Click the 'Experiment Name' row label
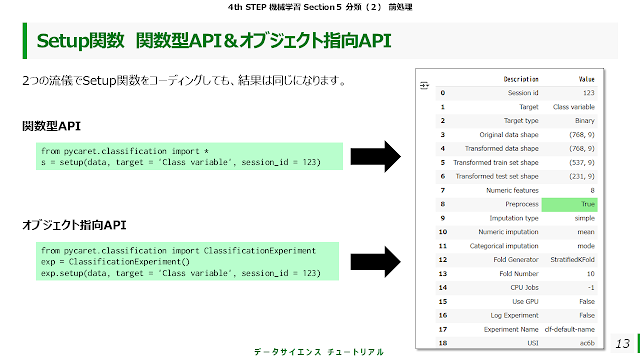Screen dimensions: 640x360 click(x=511, y=329)
